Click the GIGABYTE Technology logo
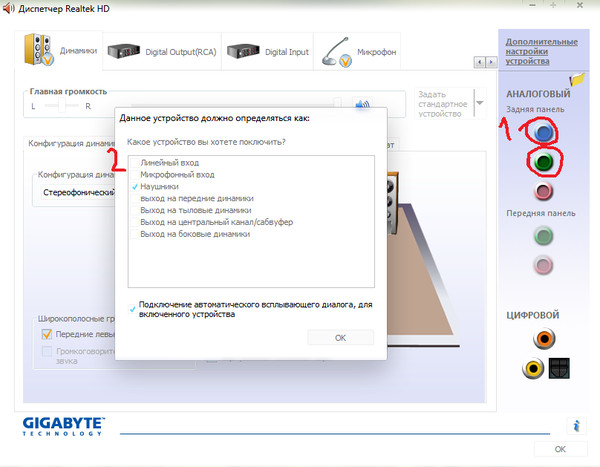 (64, 426)
